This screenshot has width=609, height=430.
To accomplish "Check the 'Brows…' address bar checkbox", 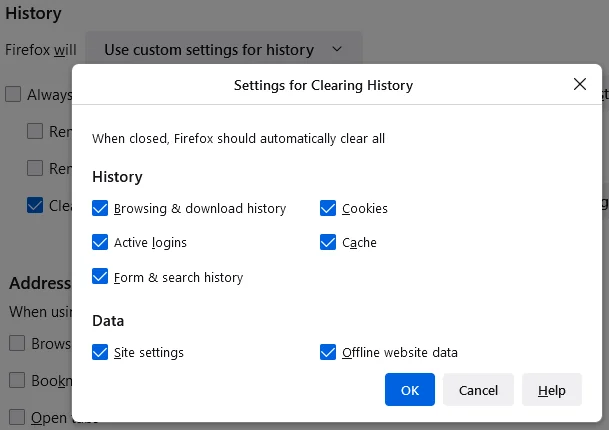I will pyautogui.click(x=17, y=343).
